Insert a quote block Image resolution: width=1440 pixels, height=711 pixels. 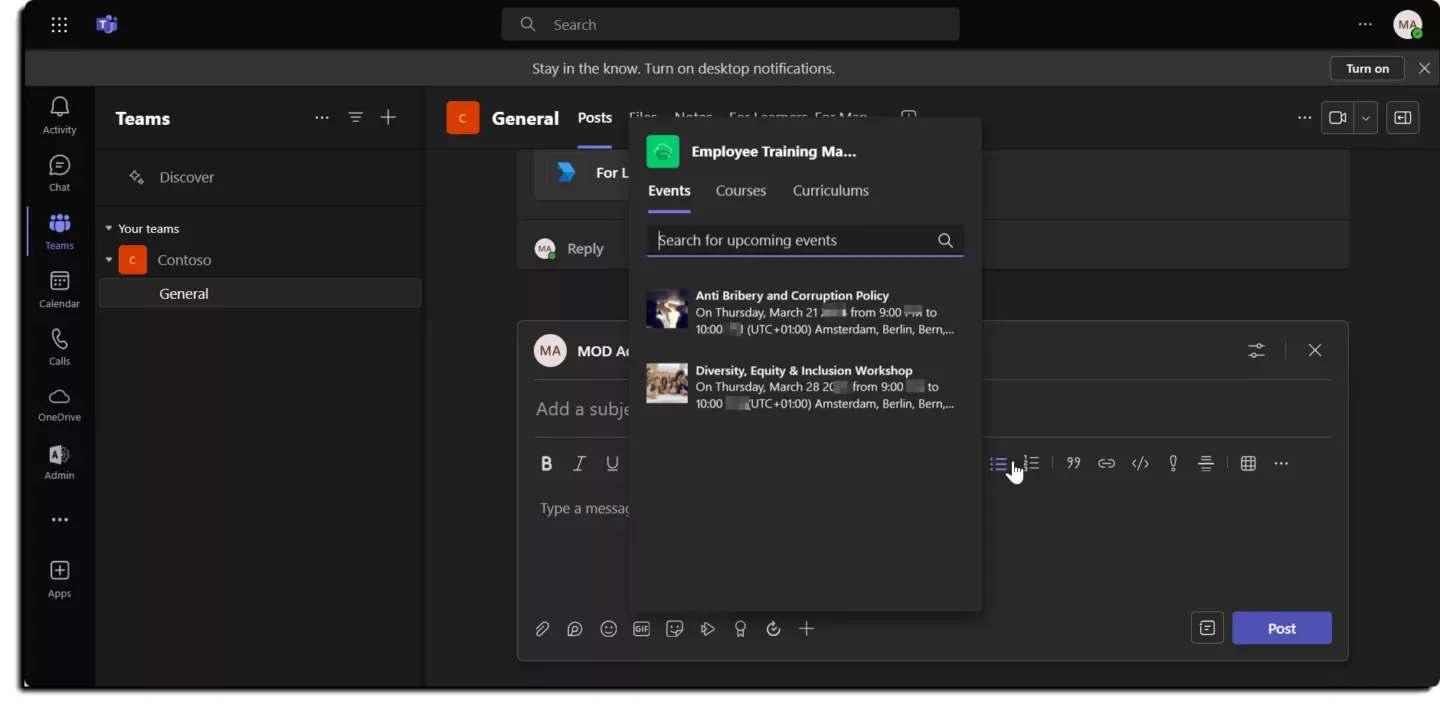[x=1073, y=463]
